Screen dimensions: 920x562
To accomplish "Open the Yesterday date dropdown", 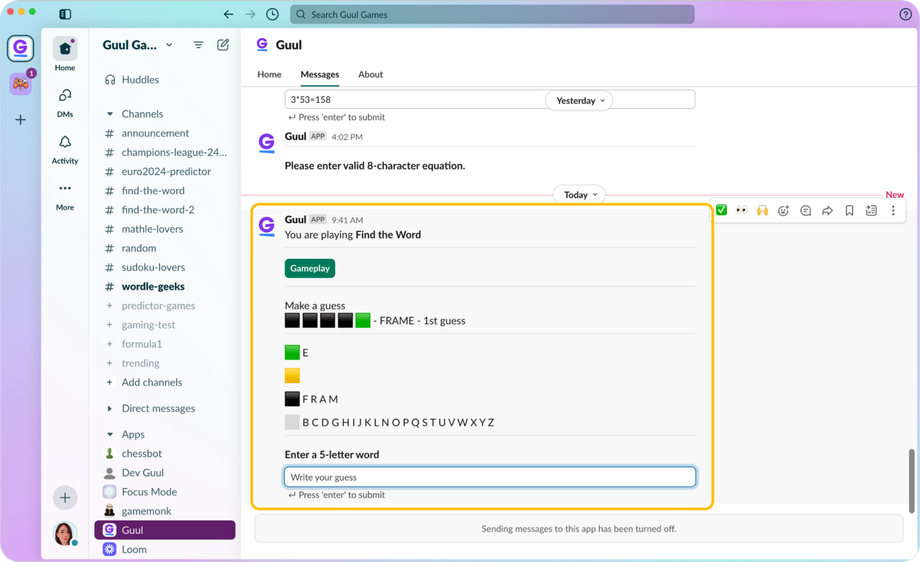I will 580,101.
